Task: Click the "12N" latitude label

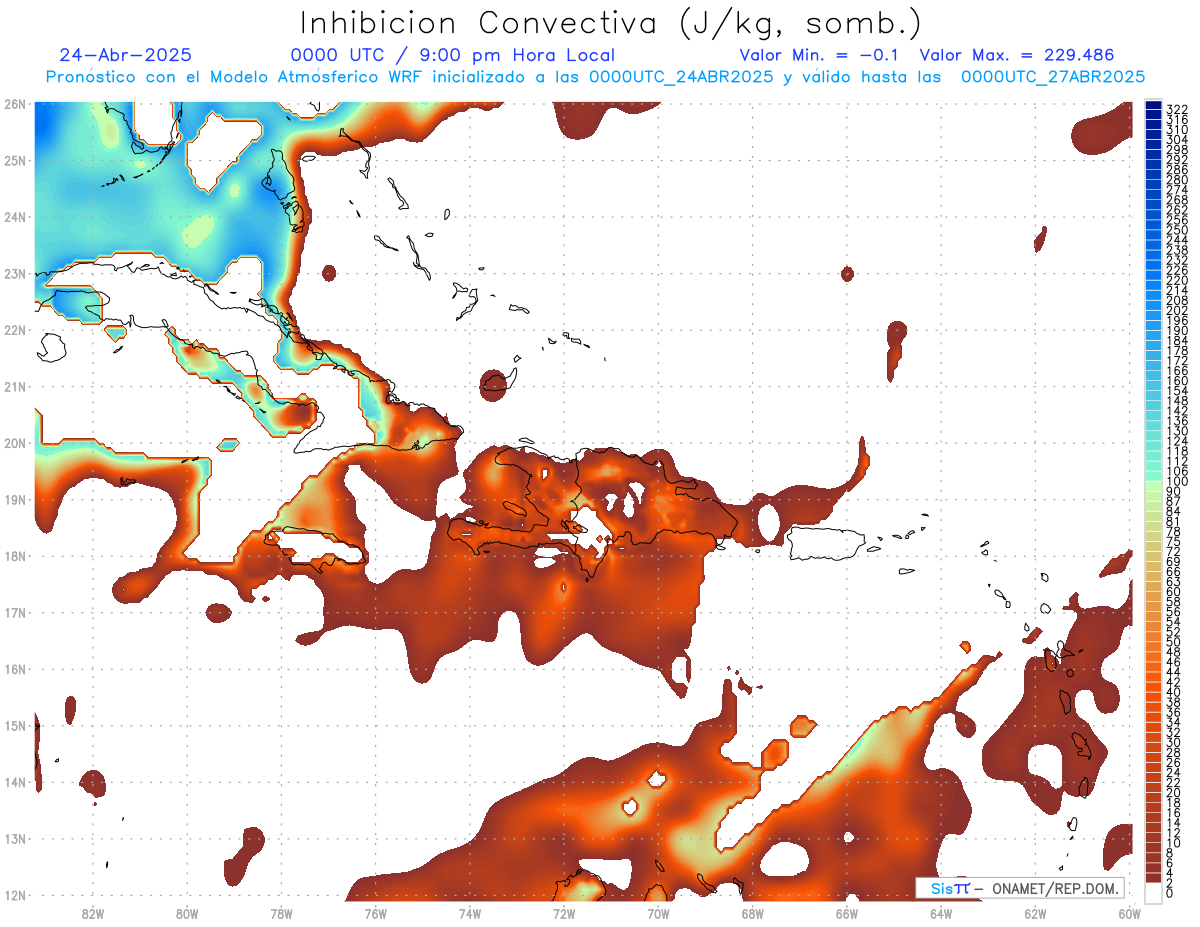Action: click(15, 895)
